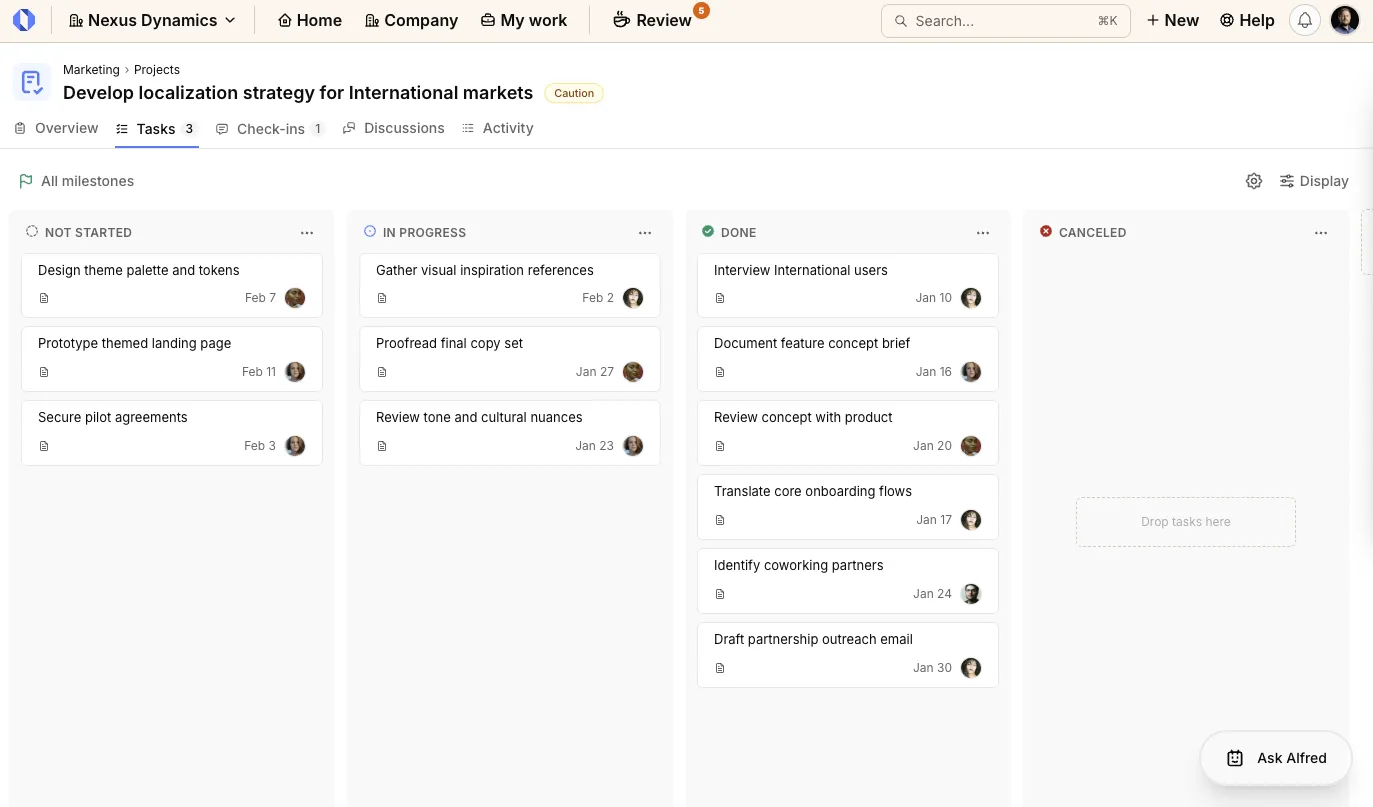Screen dimensions: 1373x807
Task: Click the Home house icon
Action: tap(287, 20)
